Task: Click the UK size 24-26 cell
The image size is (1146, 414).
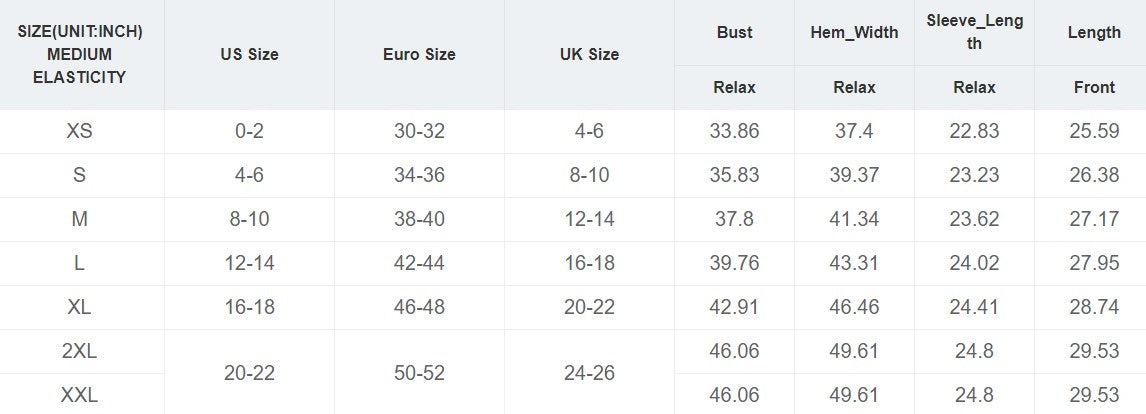Action: click(x=589, y=373)
